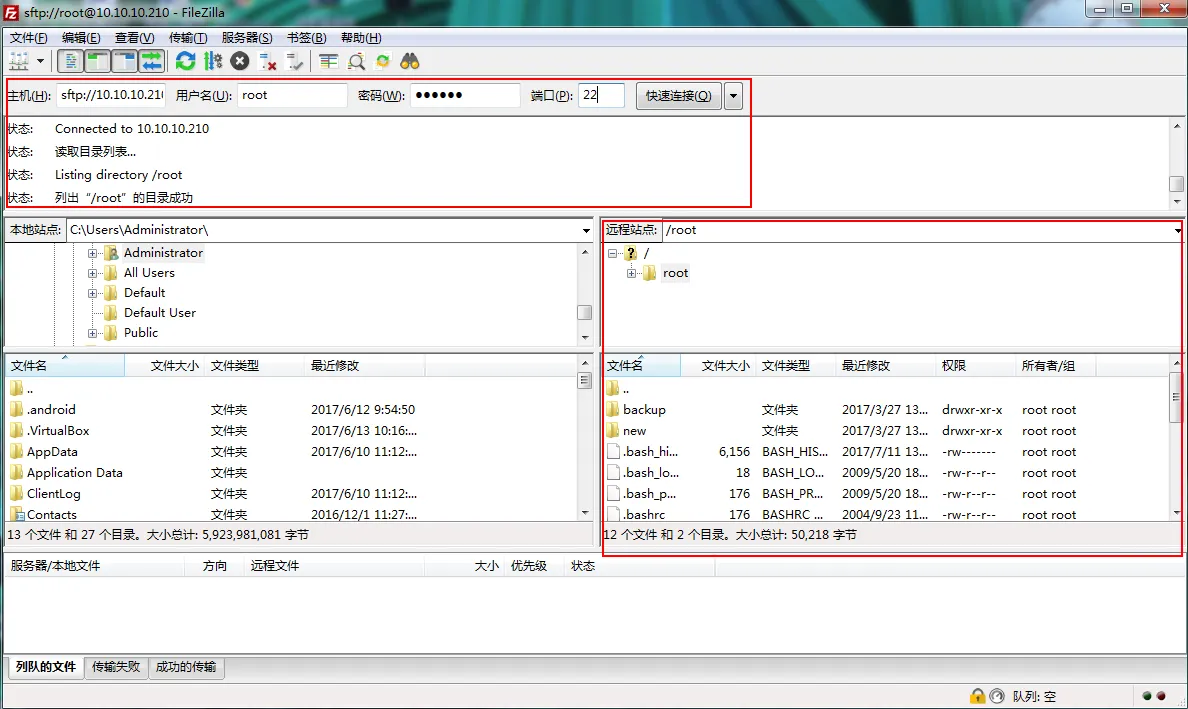Switch to the 传输失败 tab
The image size is (1188, 709).
tap(116, 667)
